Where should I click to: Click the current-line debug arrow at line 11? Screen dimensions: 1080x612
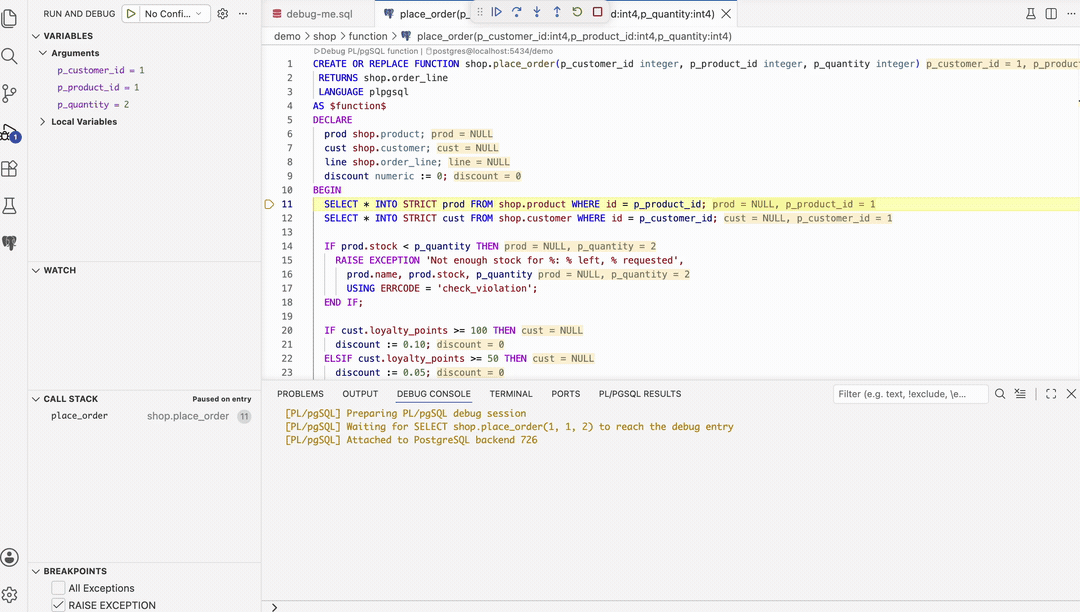[x=269, y=204]
